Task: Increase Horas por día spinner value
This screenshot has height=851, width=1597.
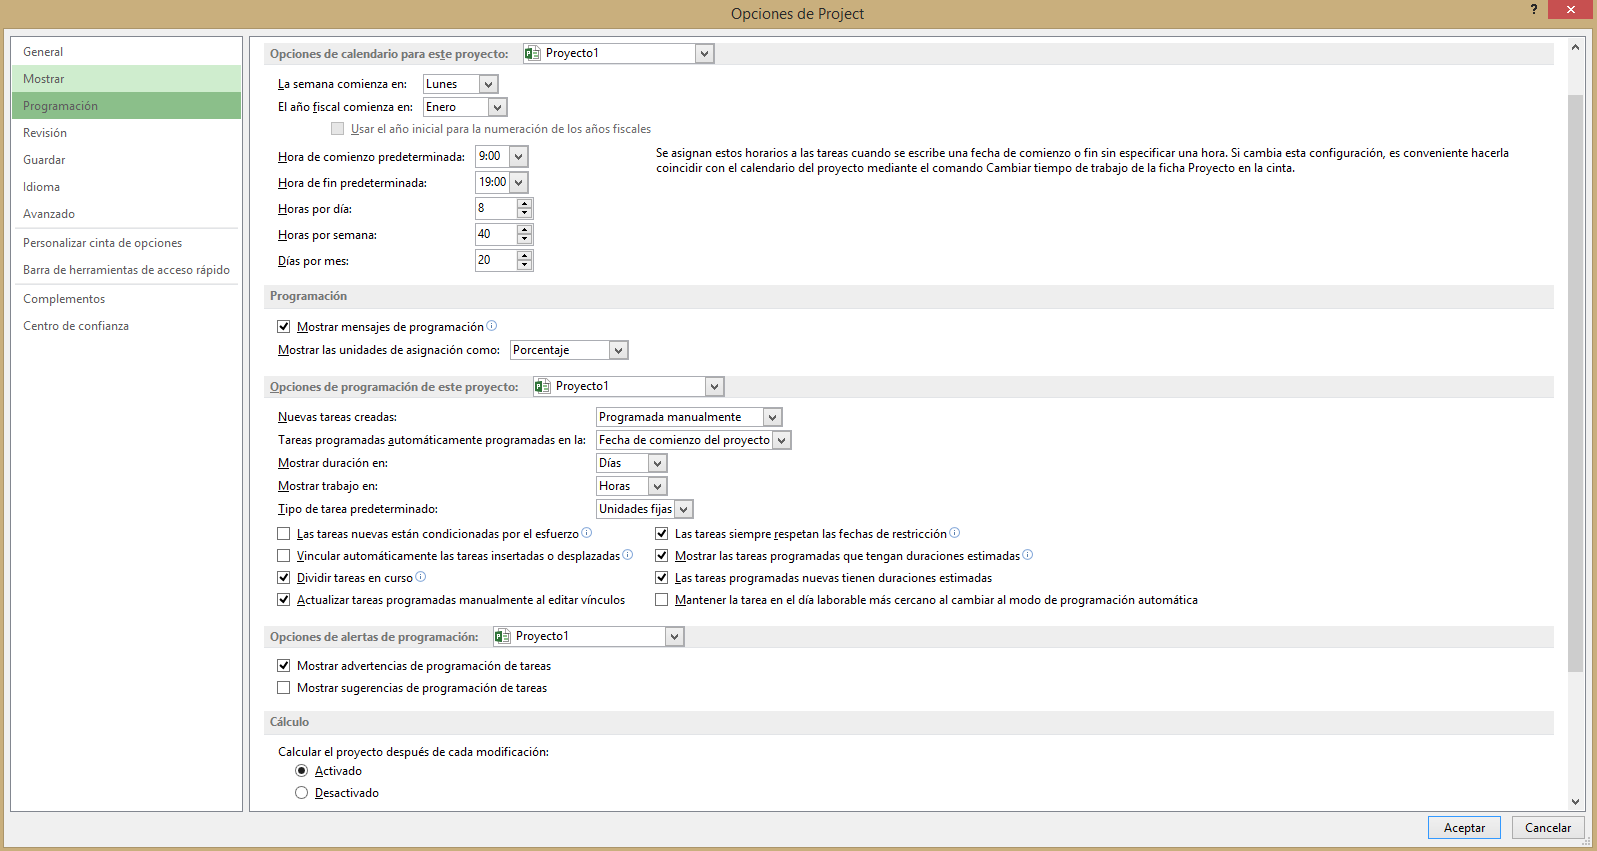Action: [x=524, y=204]
